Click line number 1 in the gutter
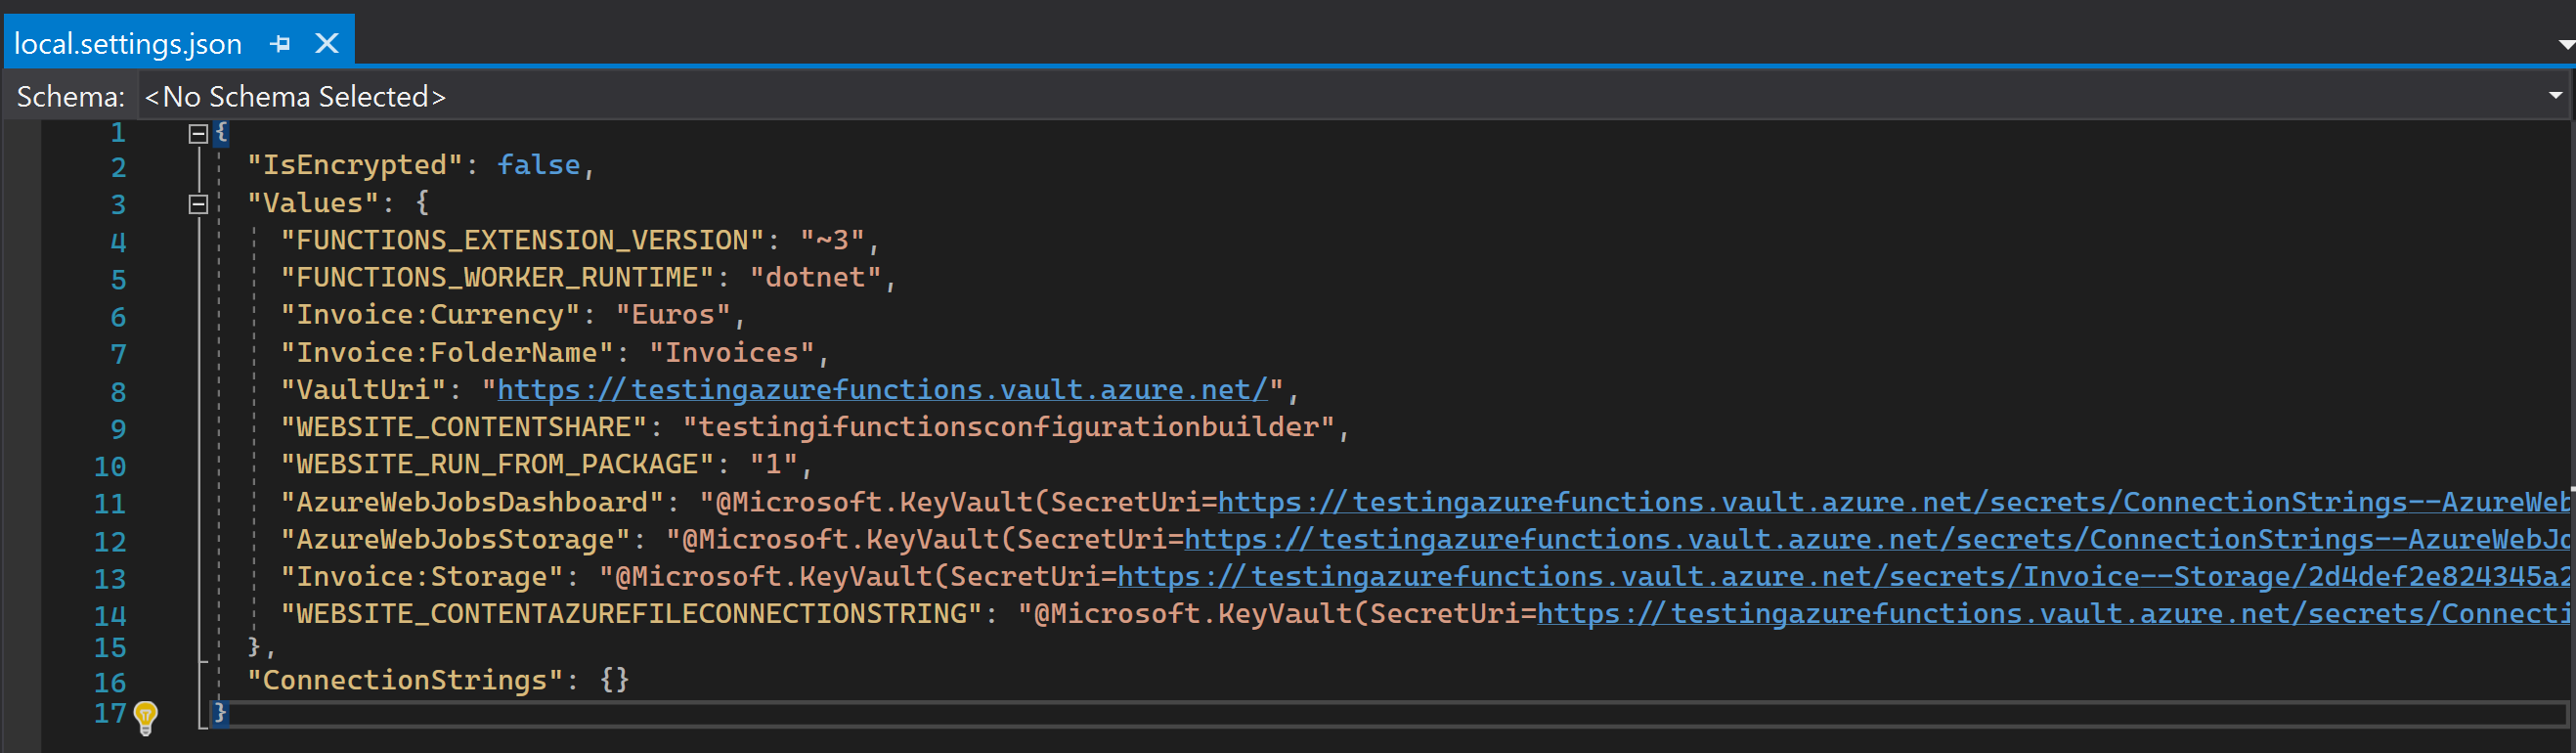Image resolution: width=2576 pixels, height=753 pixels. click(118, 133)
